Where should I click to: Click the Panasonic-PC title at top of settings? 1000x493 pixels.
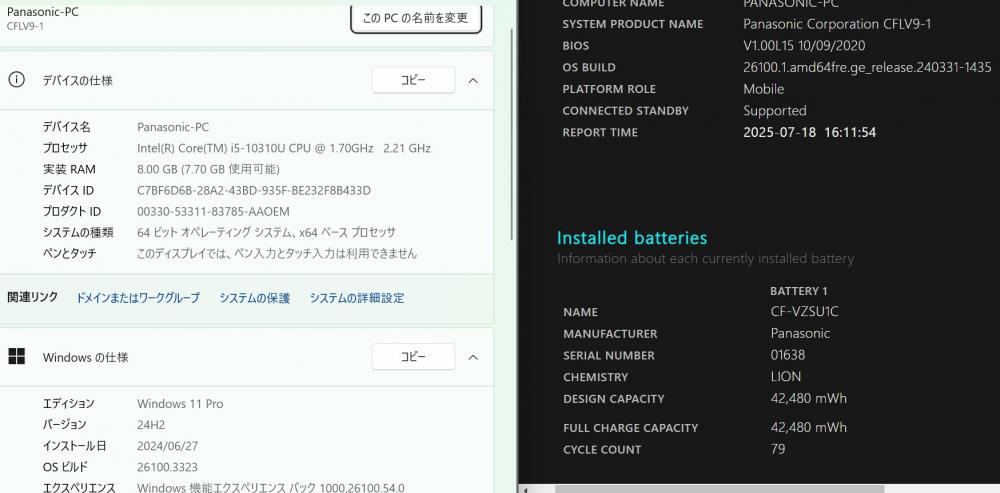click(43, 11)
